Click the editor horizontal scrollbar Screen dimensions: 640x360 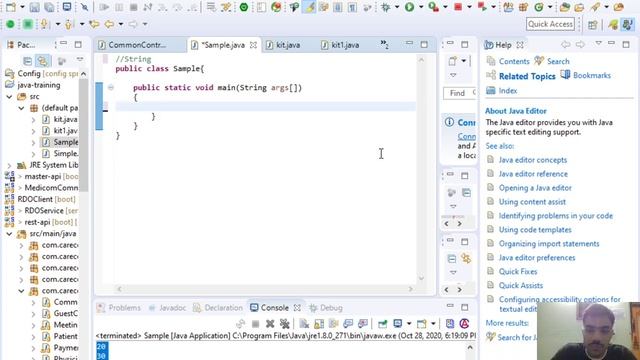pos(265,289)
